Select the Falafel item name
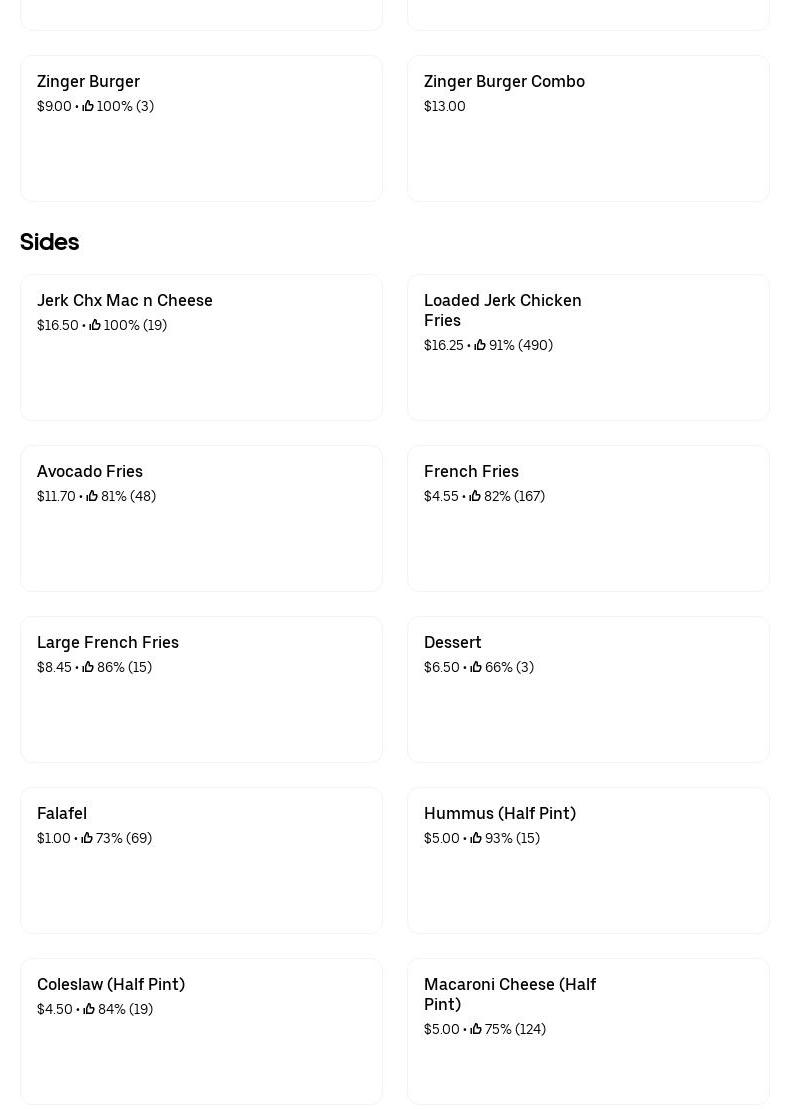Viewport: 804px width, 1109px height. (x=62, y=813)
